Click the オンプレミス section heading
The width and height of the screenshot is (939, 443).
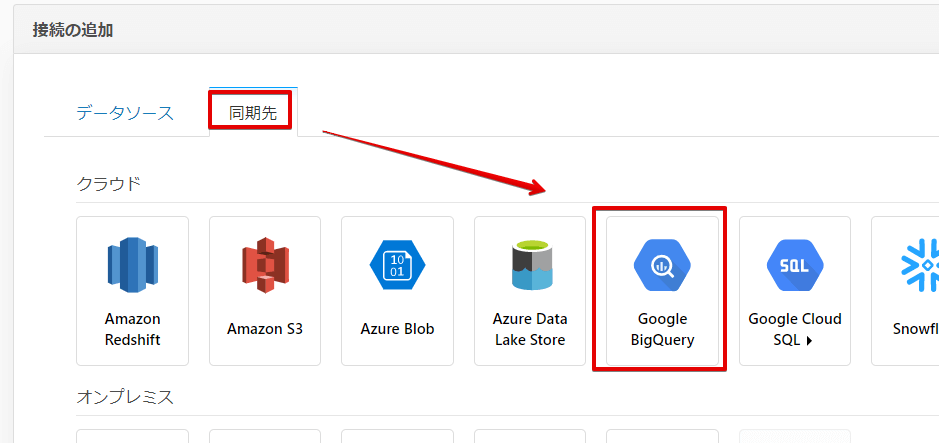[125, 397]
